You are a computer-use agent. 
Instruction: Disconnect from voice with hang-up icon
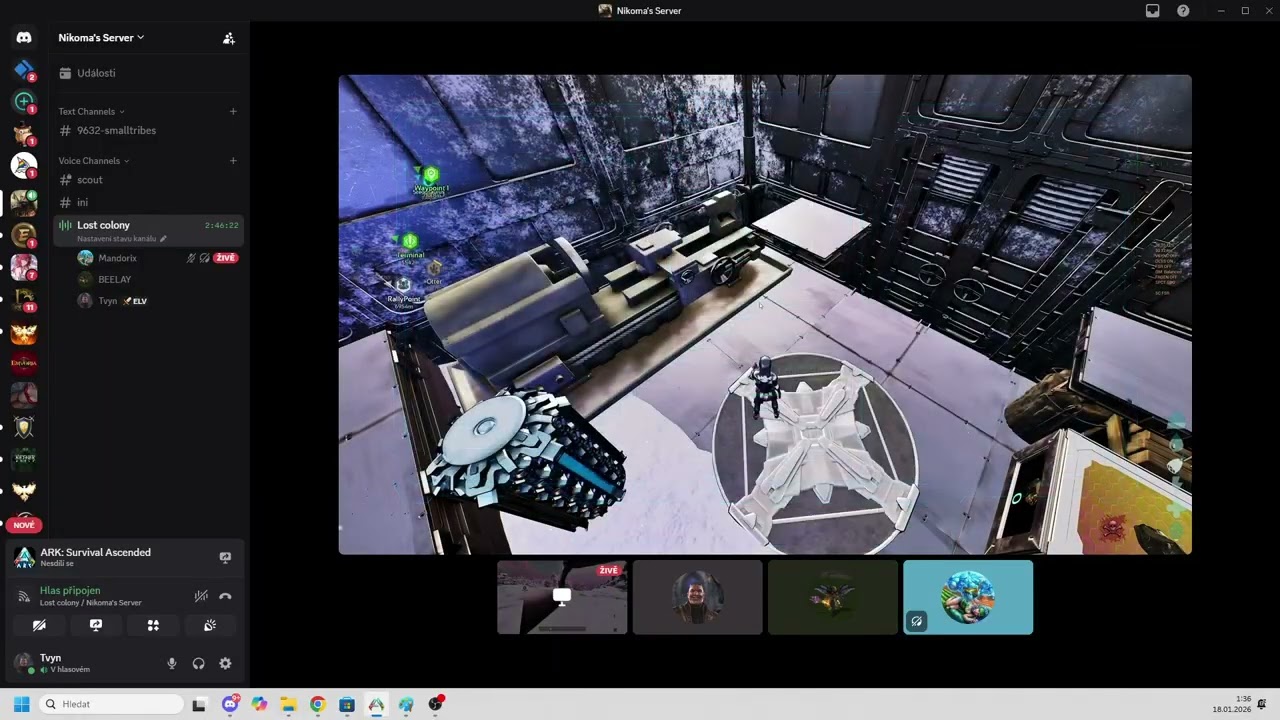point(225,596)
